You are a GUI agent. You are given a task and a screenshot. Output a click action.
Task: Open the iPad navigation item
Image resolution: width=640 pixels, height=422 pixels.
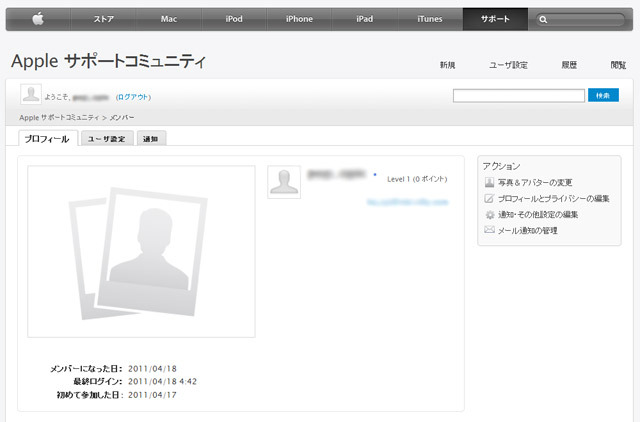[x=364, y=19]
